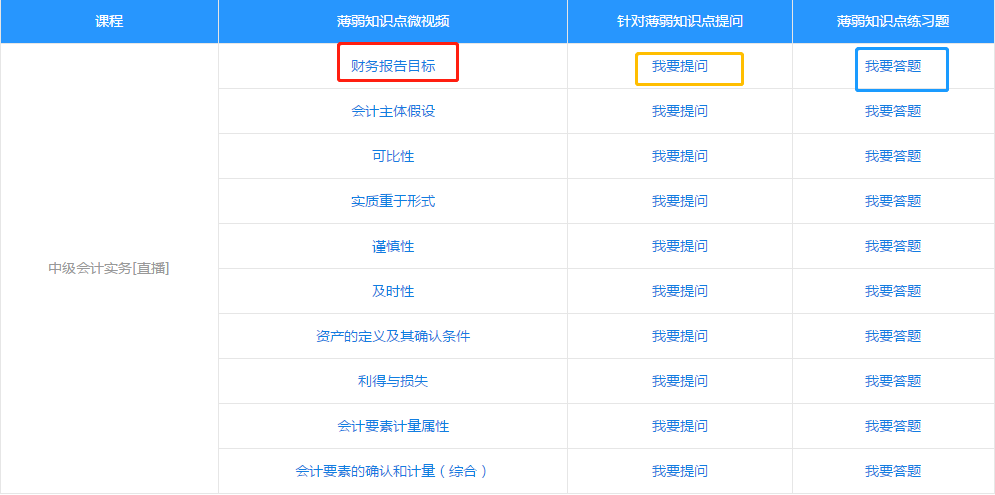Click 我要答题 in the 谨慎性 row
This screenshot has width=995, height=495.
pyautogui.click(x=893, y=246)
